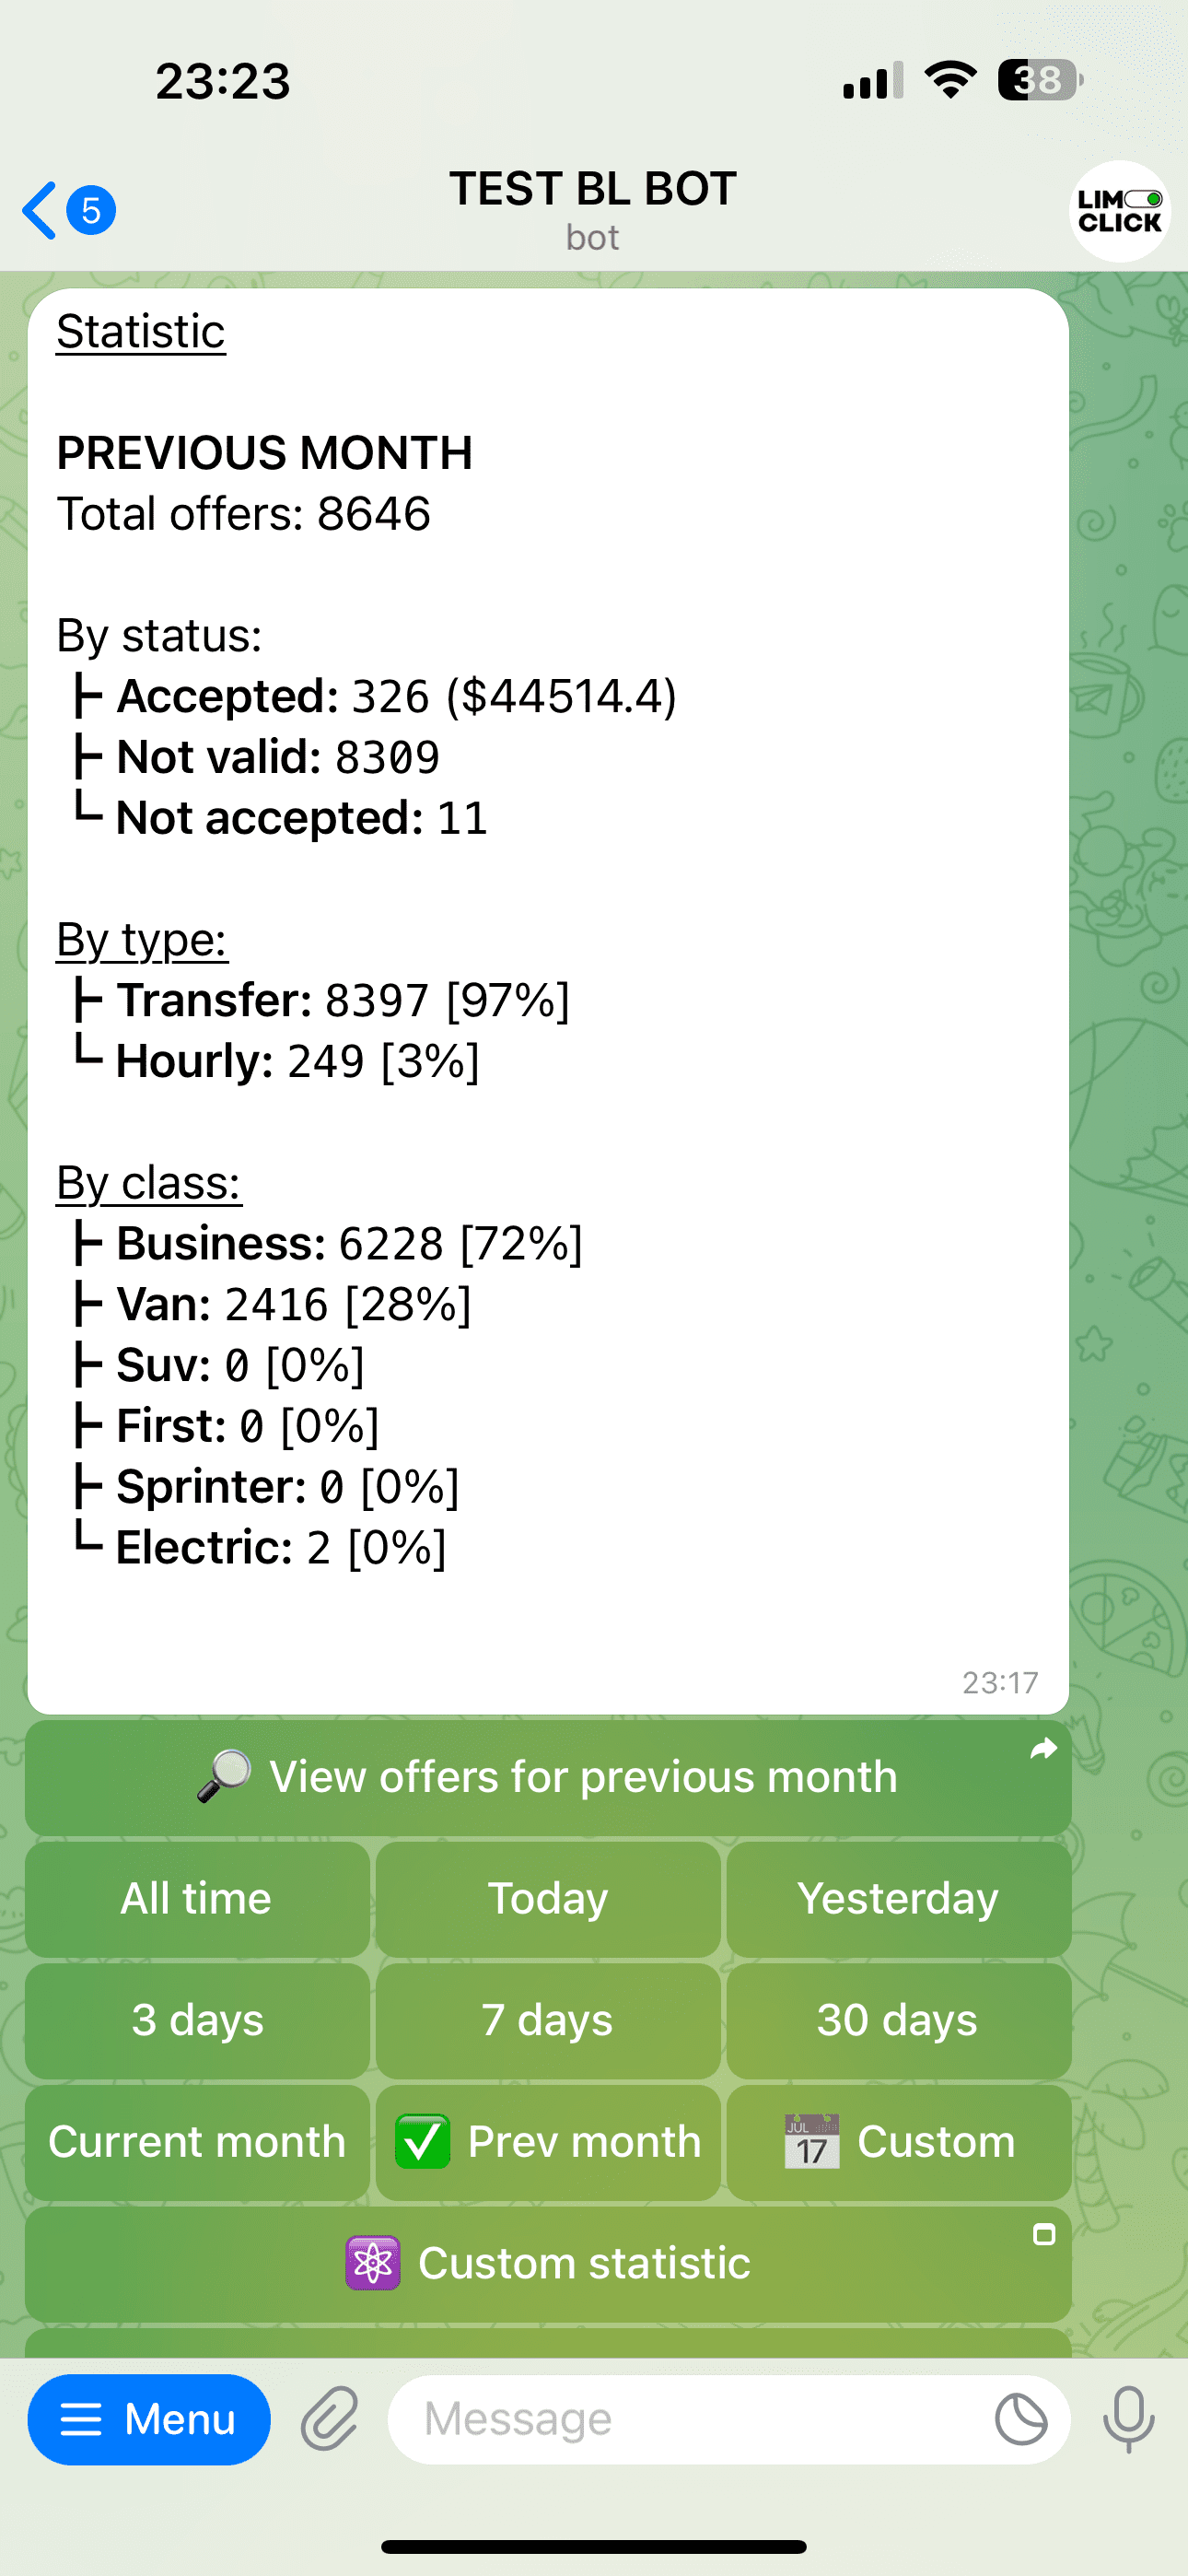Image resolution: width=1188 pixels, height=2576 pixels.
Task: Show statistics for All time
Action: pos(197,1898)
